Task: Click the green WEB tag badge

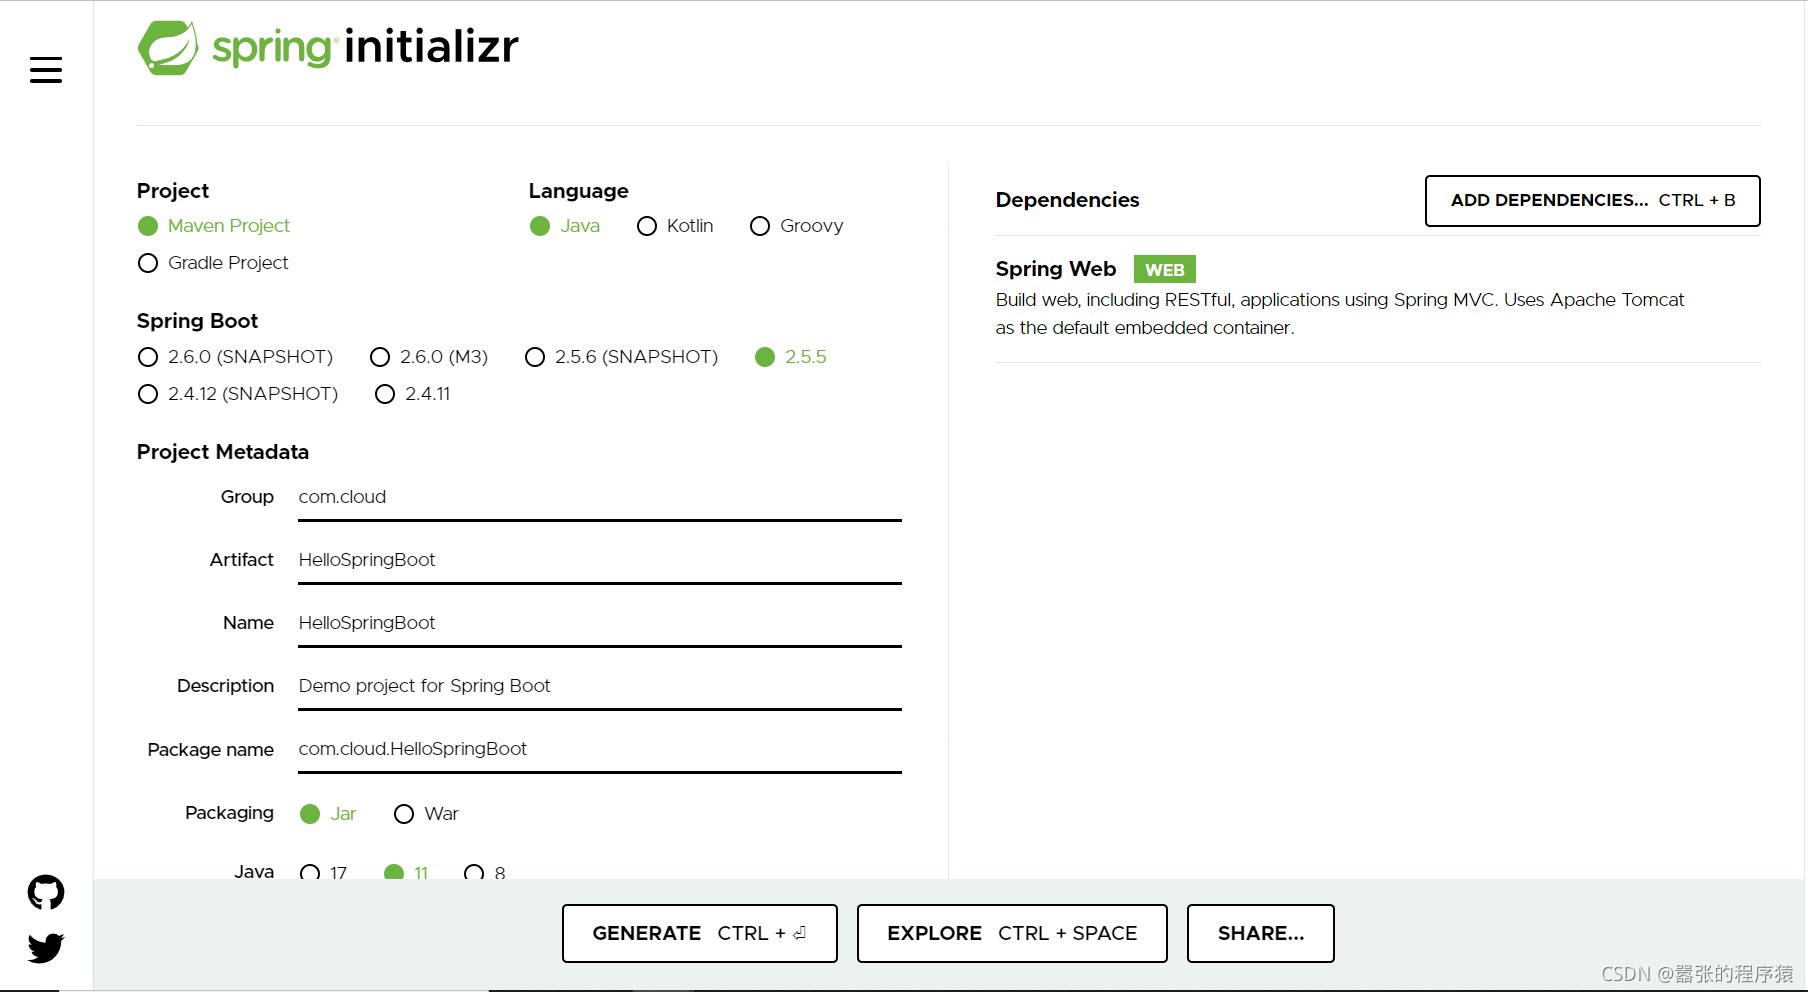Action: click(x=1165, y=270)
